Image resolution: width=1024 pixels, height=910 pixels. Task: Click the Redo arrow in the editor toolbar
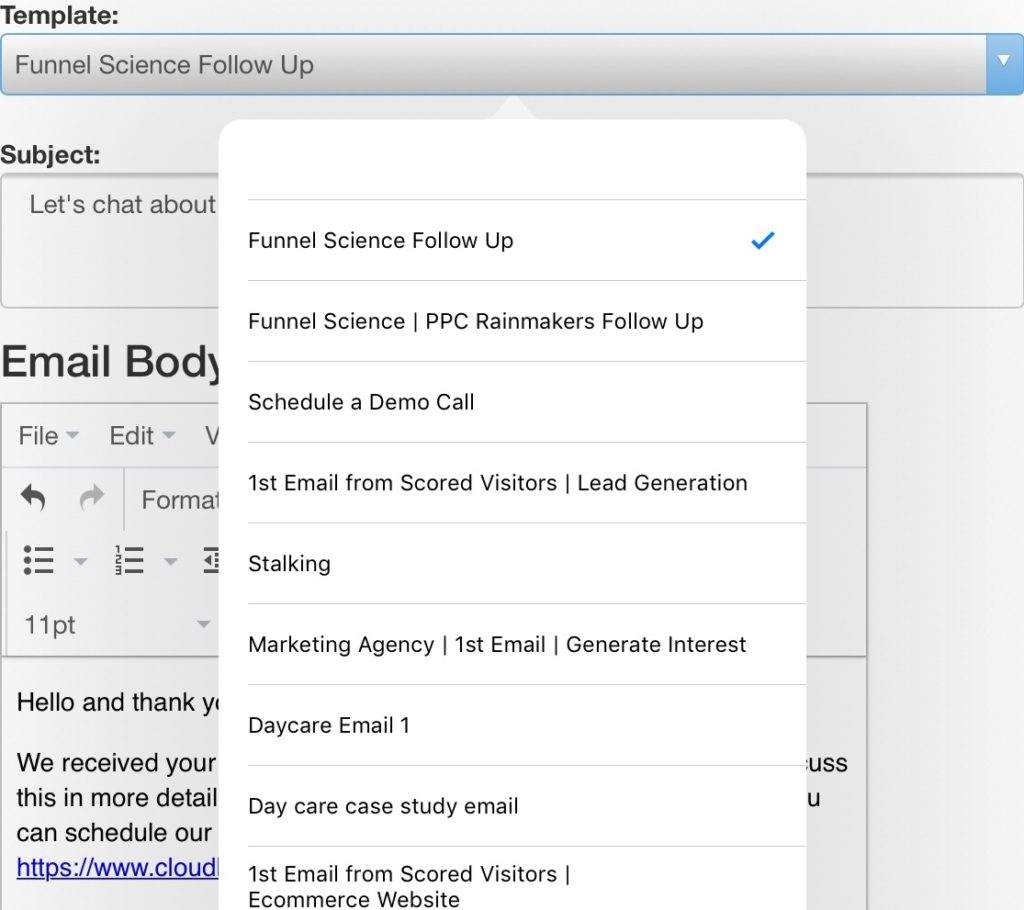(92, 498)
